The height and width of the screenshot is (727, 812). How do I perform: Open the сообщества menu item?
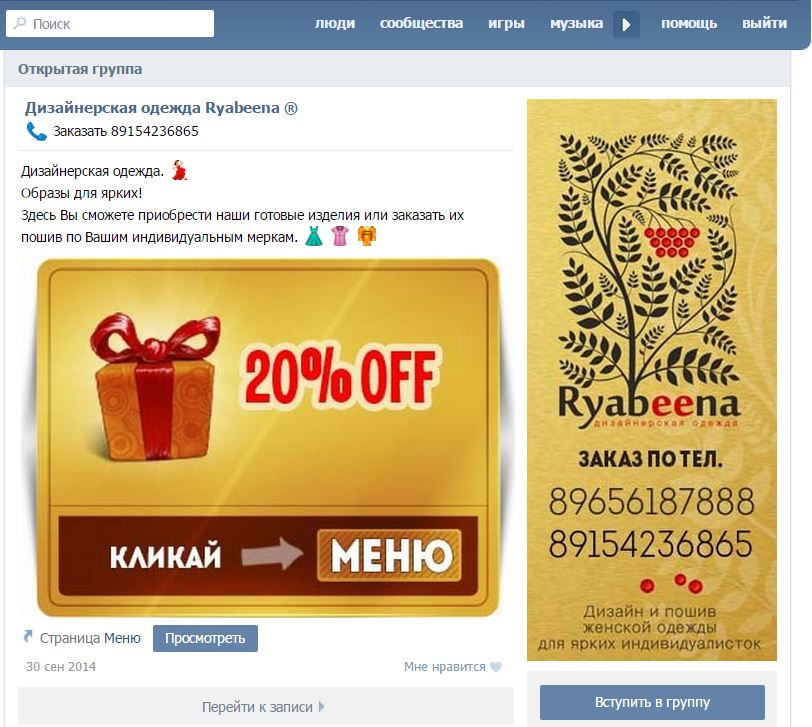[422, 23]
